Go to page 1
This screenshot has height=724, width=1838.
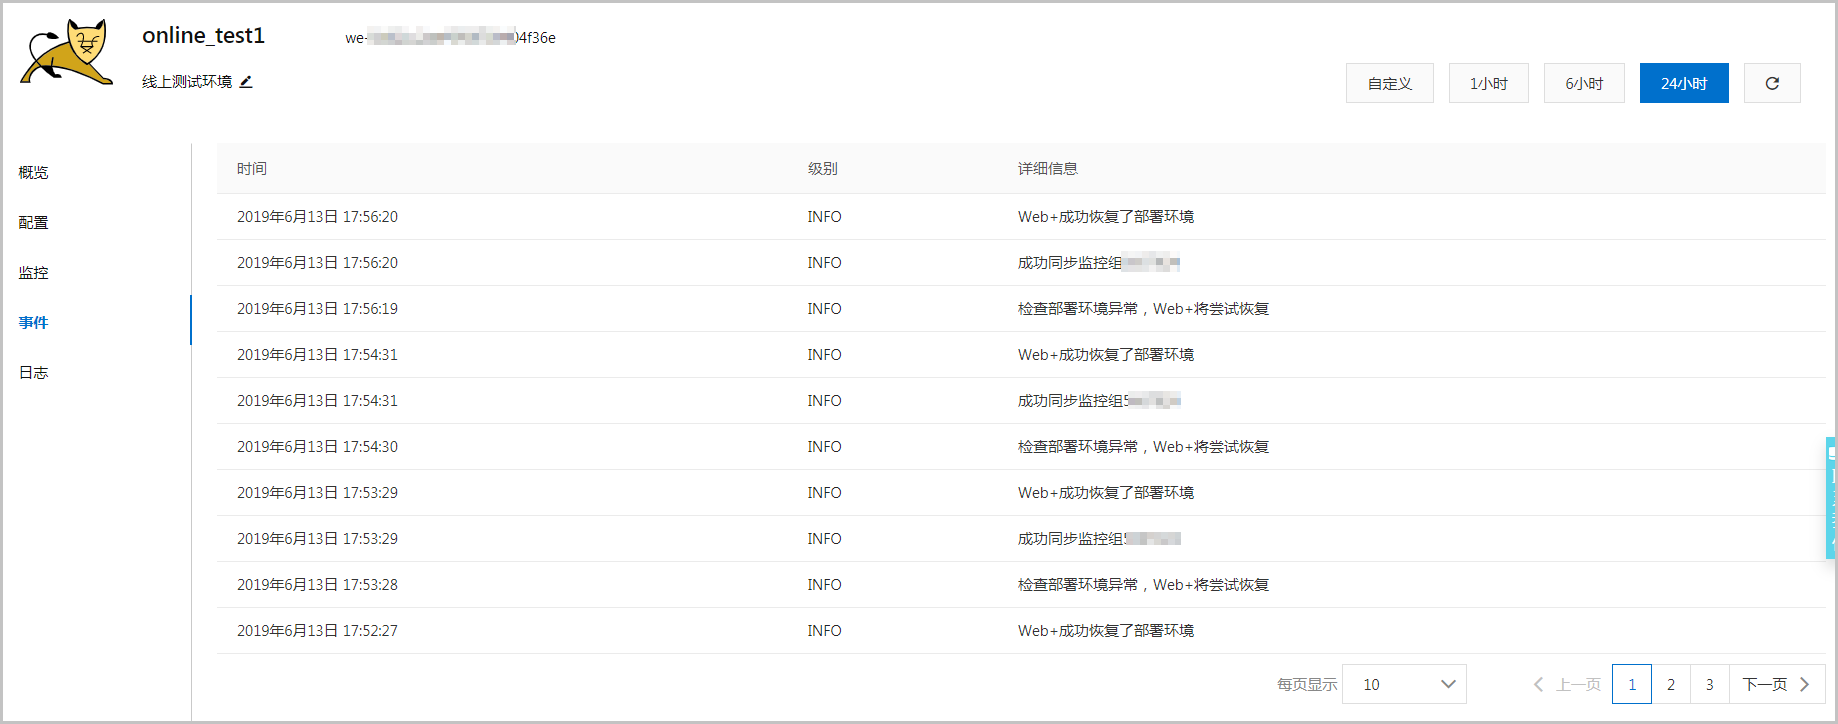[1632, 684]
